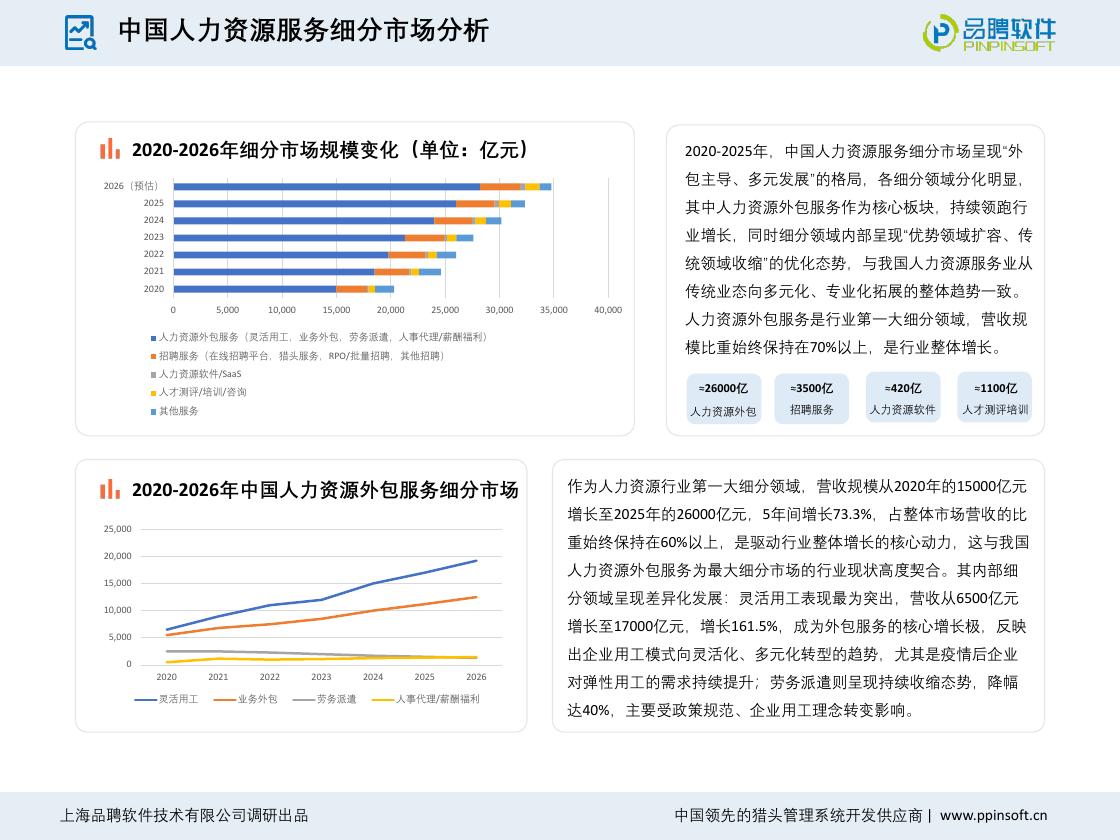
Task: Click the paragraph beginning 2020-2025年，中国人力资源服务细分市场
Action: pyautogui.click(x=859, y=249)
